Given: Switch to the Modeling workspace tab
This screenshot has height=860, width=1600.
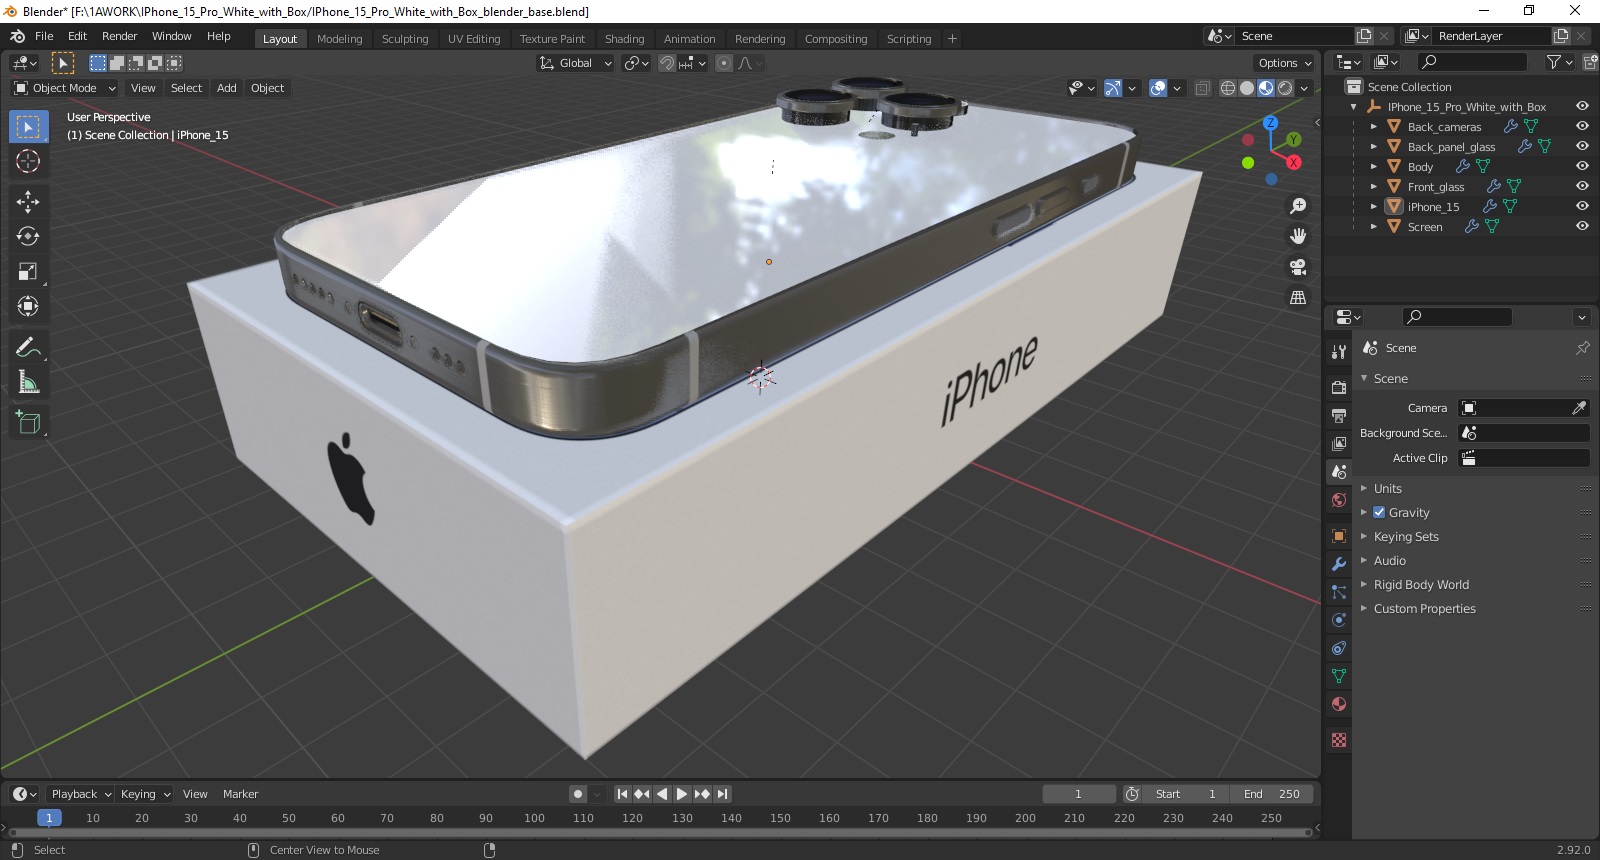Looking at the screenshot, I should pyautogui.click(x=340, y=39).
